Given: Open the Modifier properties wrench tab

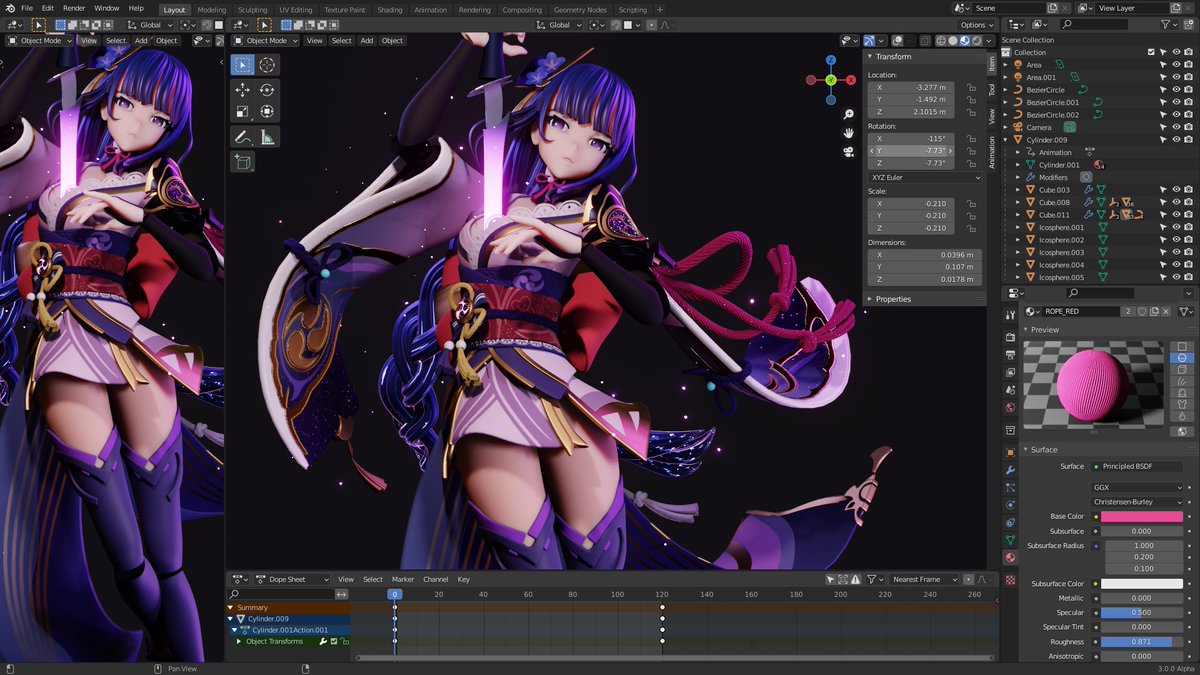Looking at the screenshot, I should (x=1010, y=470).
